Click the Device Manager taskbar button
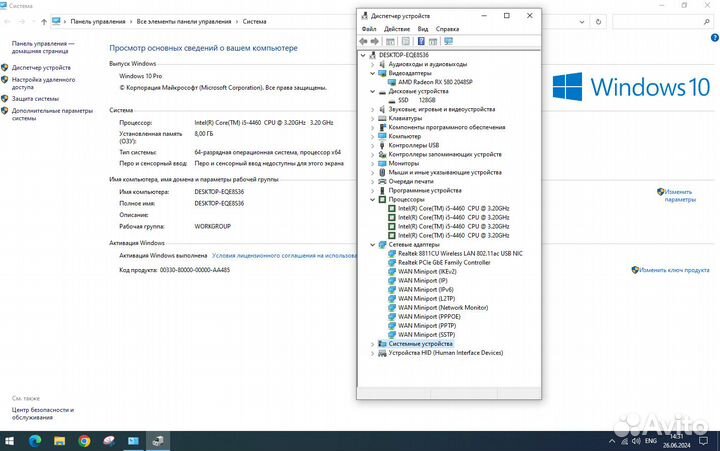 coord(158,441)
